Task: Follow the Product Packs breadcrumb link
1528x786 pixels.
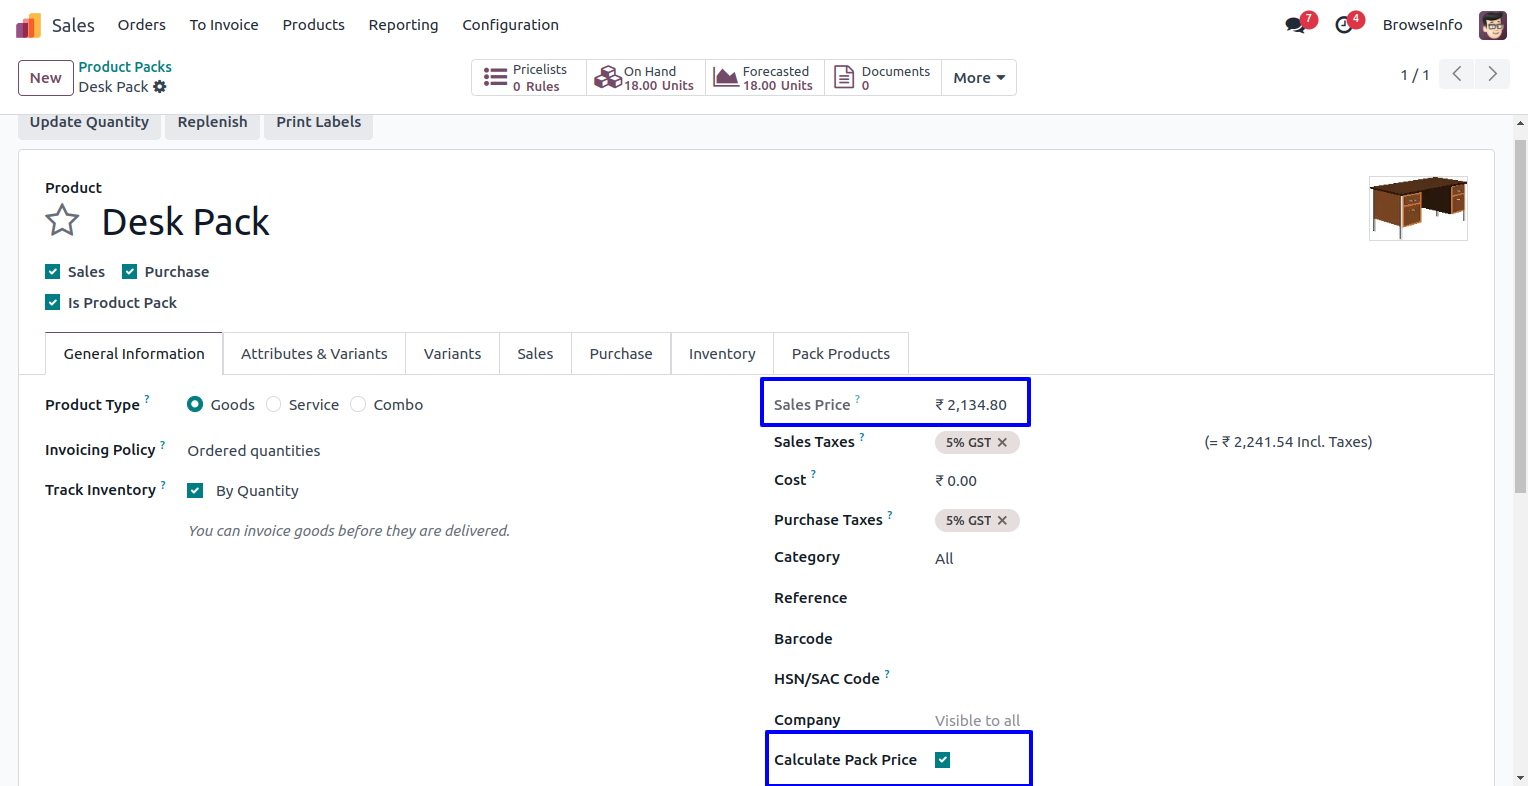Action: pyautogui.click(x=125, y=67)
